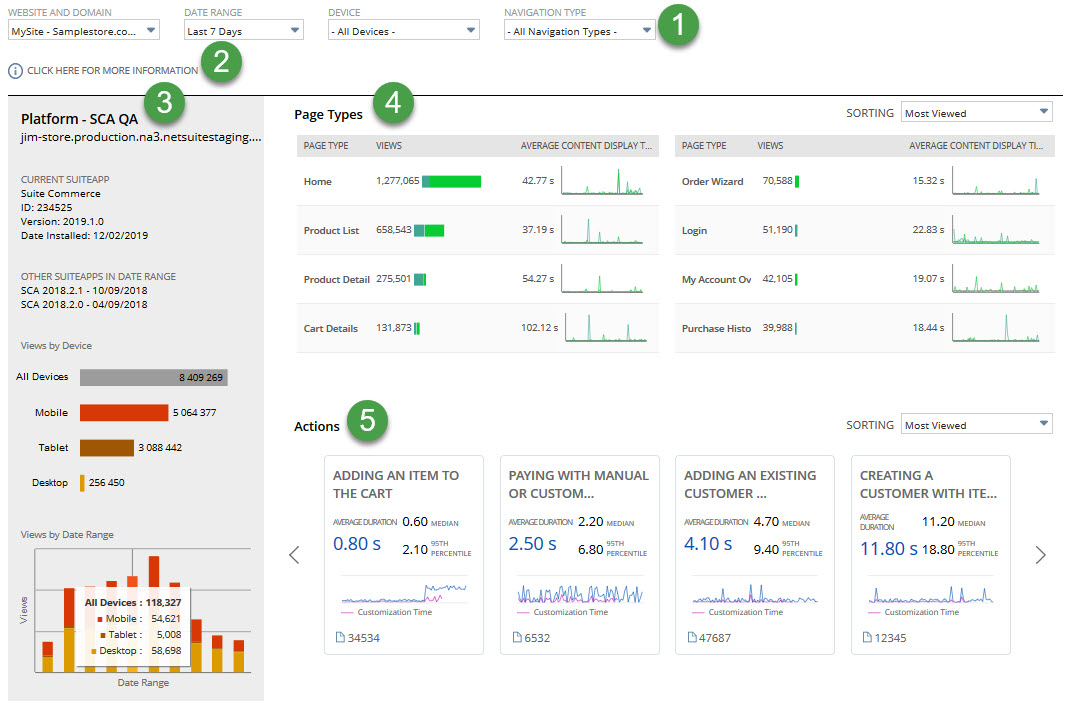Click 'Version: 2019.1.0' text
Image resolution: width=1070 pixels, height=712 pixels.
62,221
